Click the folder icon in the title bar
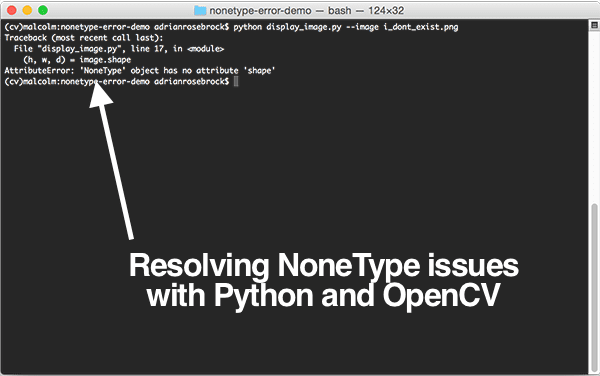This screenshot has height=376, width=600. [200, 10]
